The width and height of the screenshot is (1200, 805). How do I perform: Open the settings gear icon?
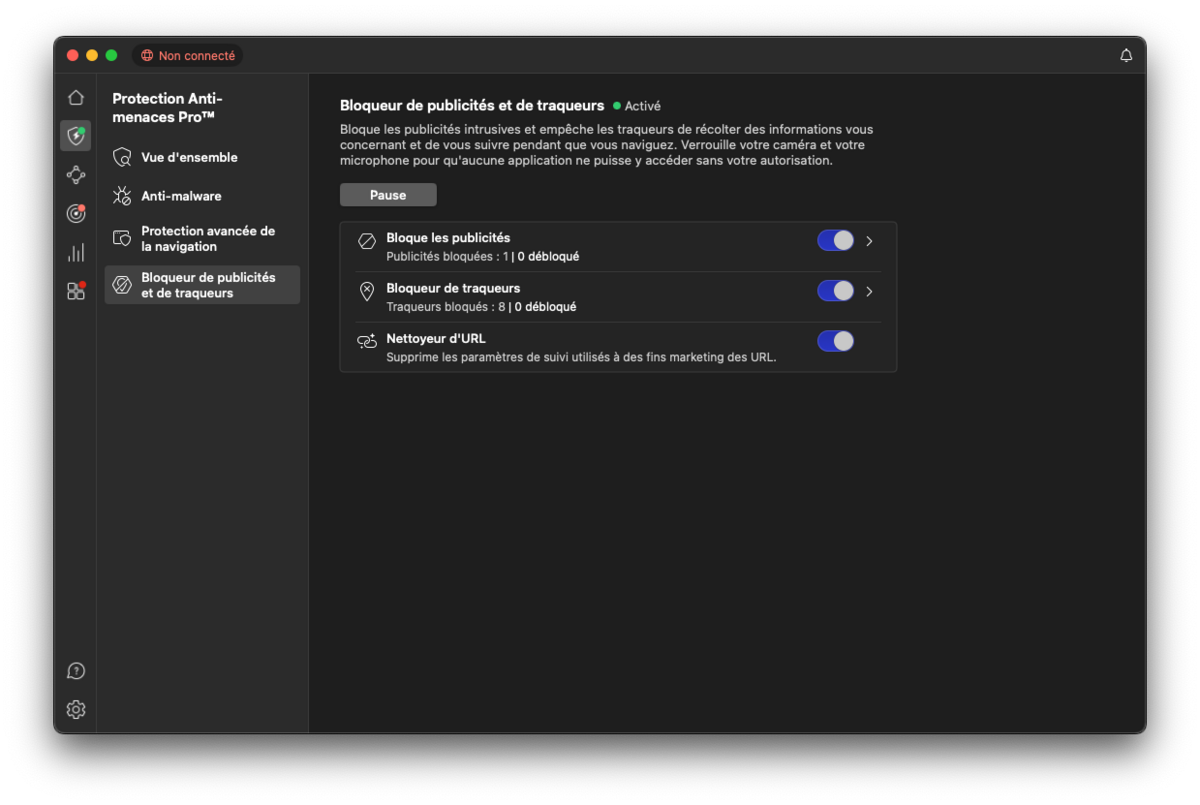76,710
